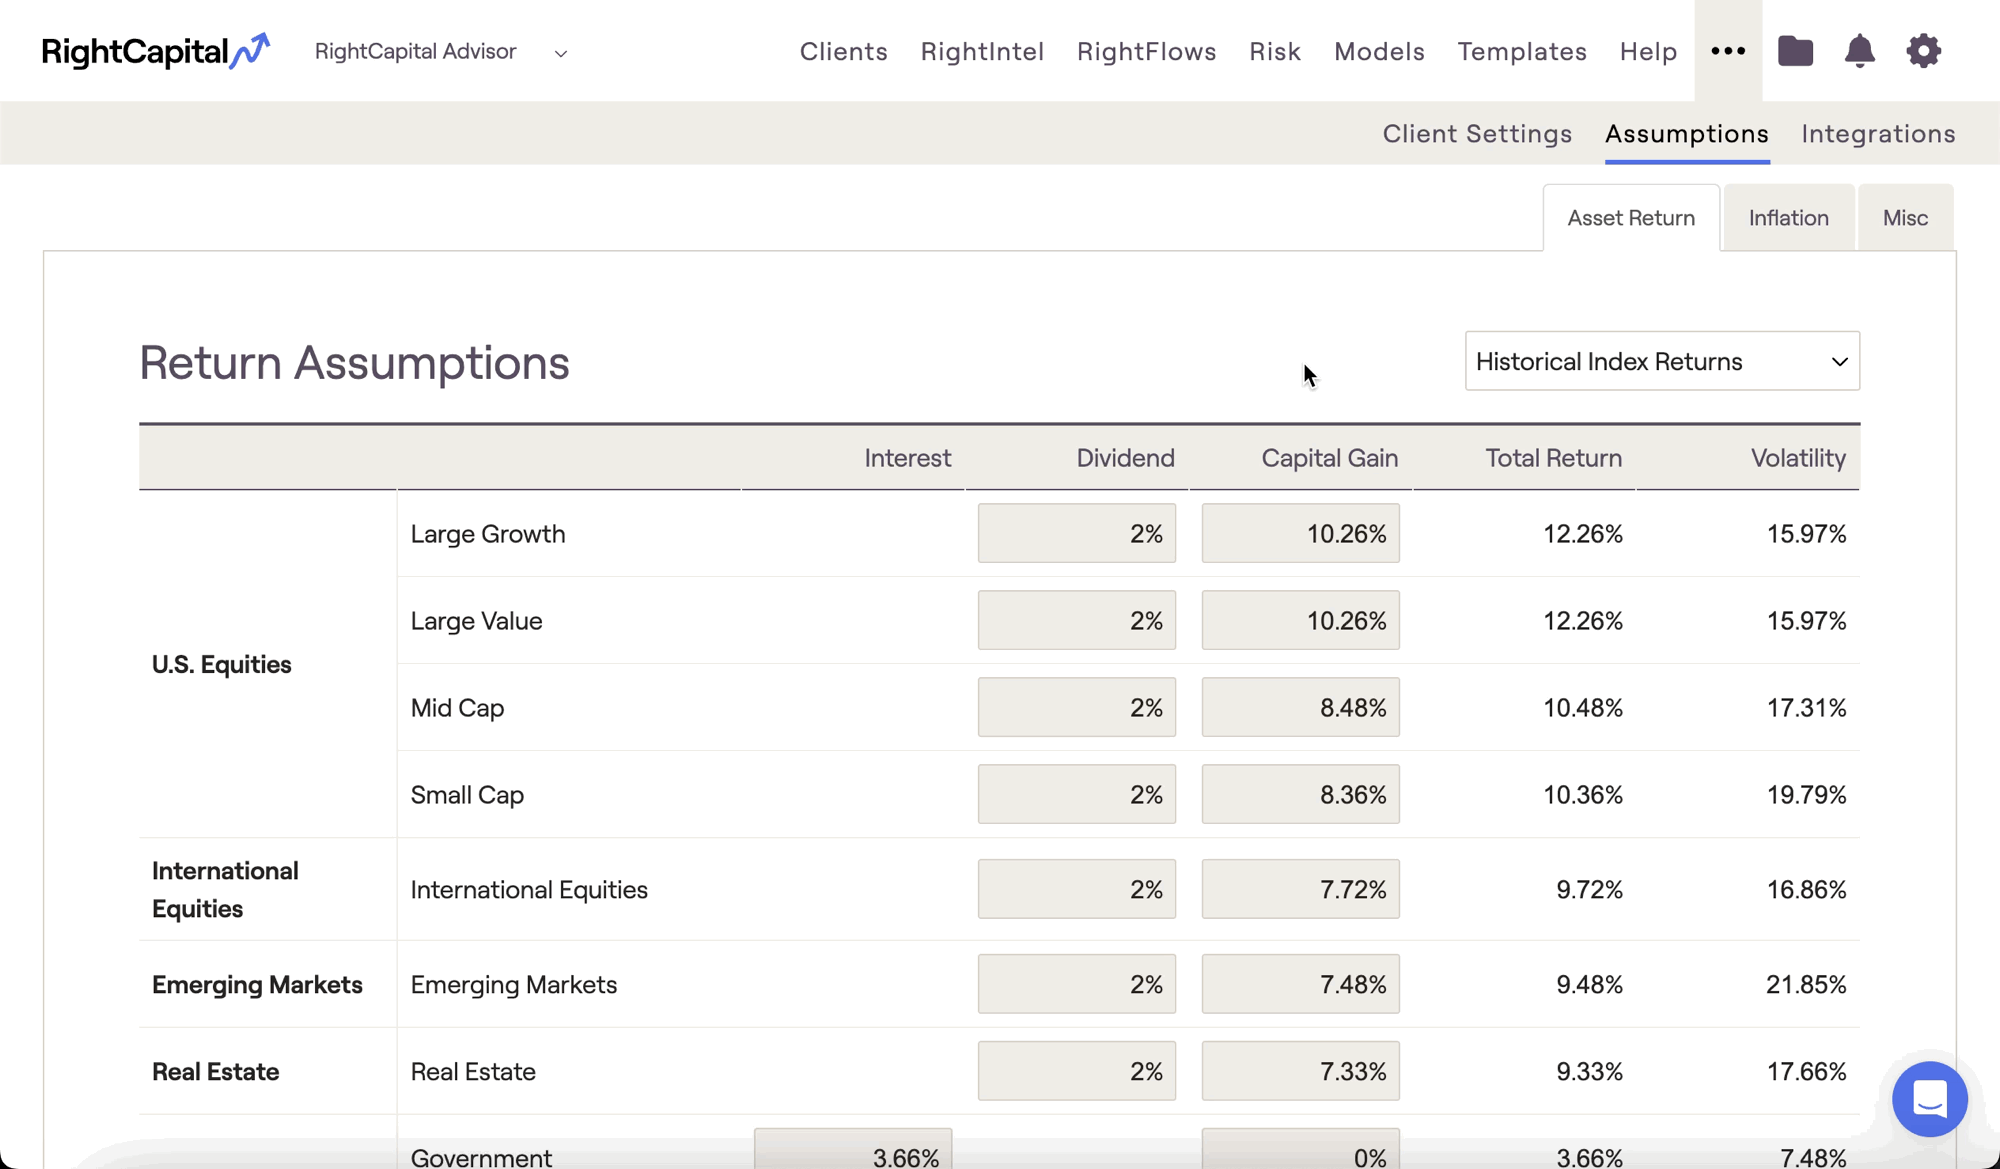Open the folder icon in header
The image size is (2000, 1169).
tap(1795, 51)
